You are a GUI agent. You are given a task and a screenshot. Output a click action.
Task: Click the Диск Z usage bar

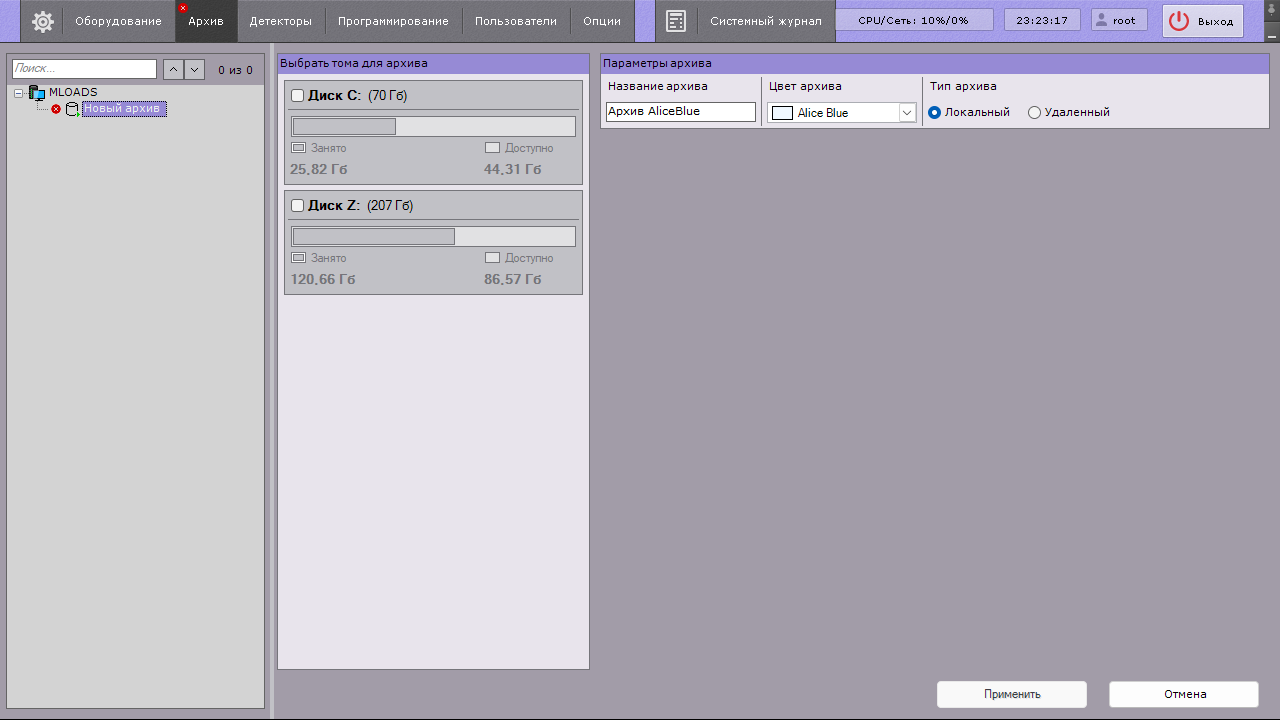[x=433, y=236]
